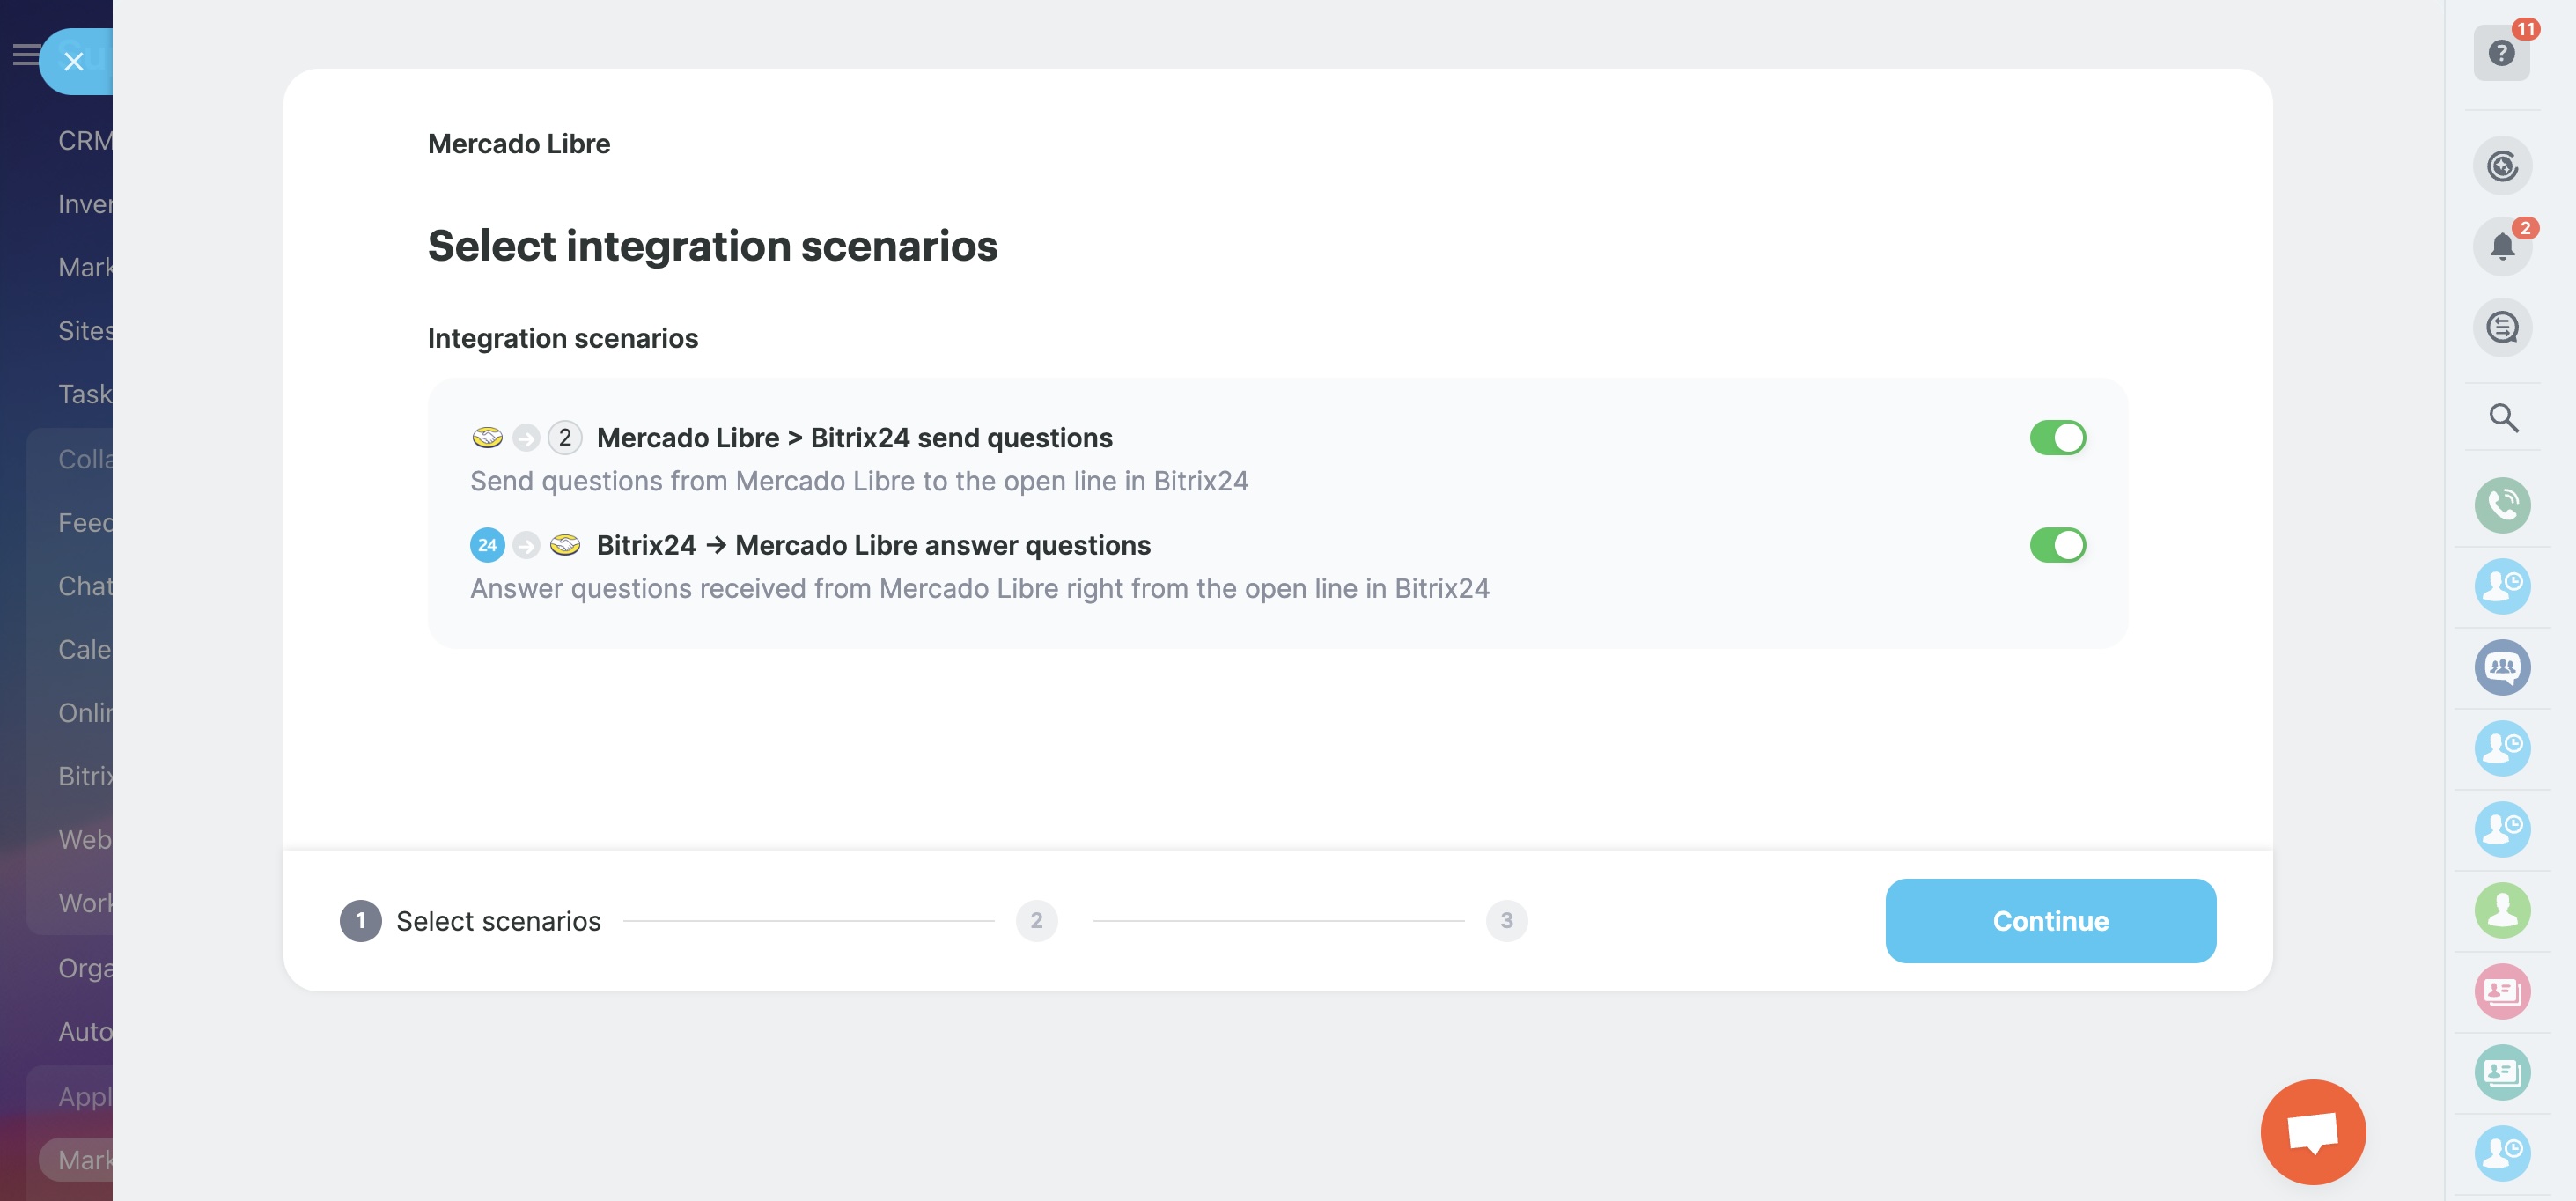Click the pink contact card icon
Image resolution: width=2576 pixels, height=1201 pixels.
pyautogui.click(x=2502, y=991)
